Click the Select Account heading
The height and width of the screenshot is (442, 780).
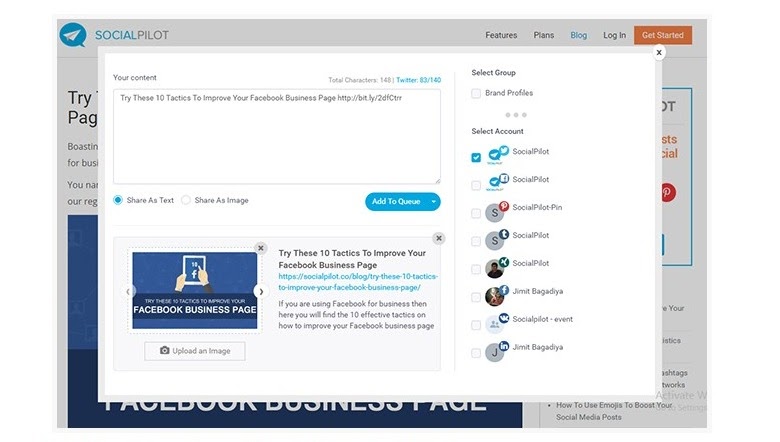[x=497, y=131]
